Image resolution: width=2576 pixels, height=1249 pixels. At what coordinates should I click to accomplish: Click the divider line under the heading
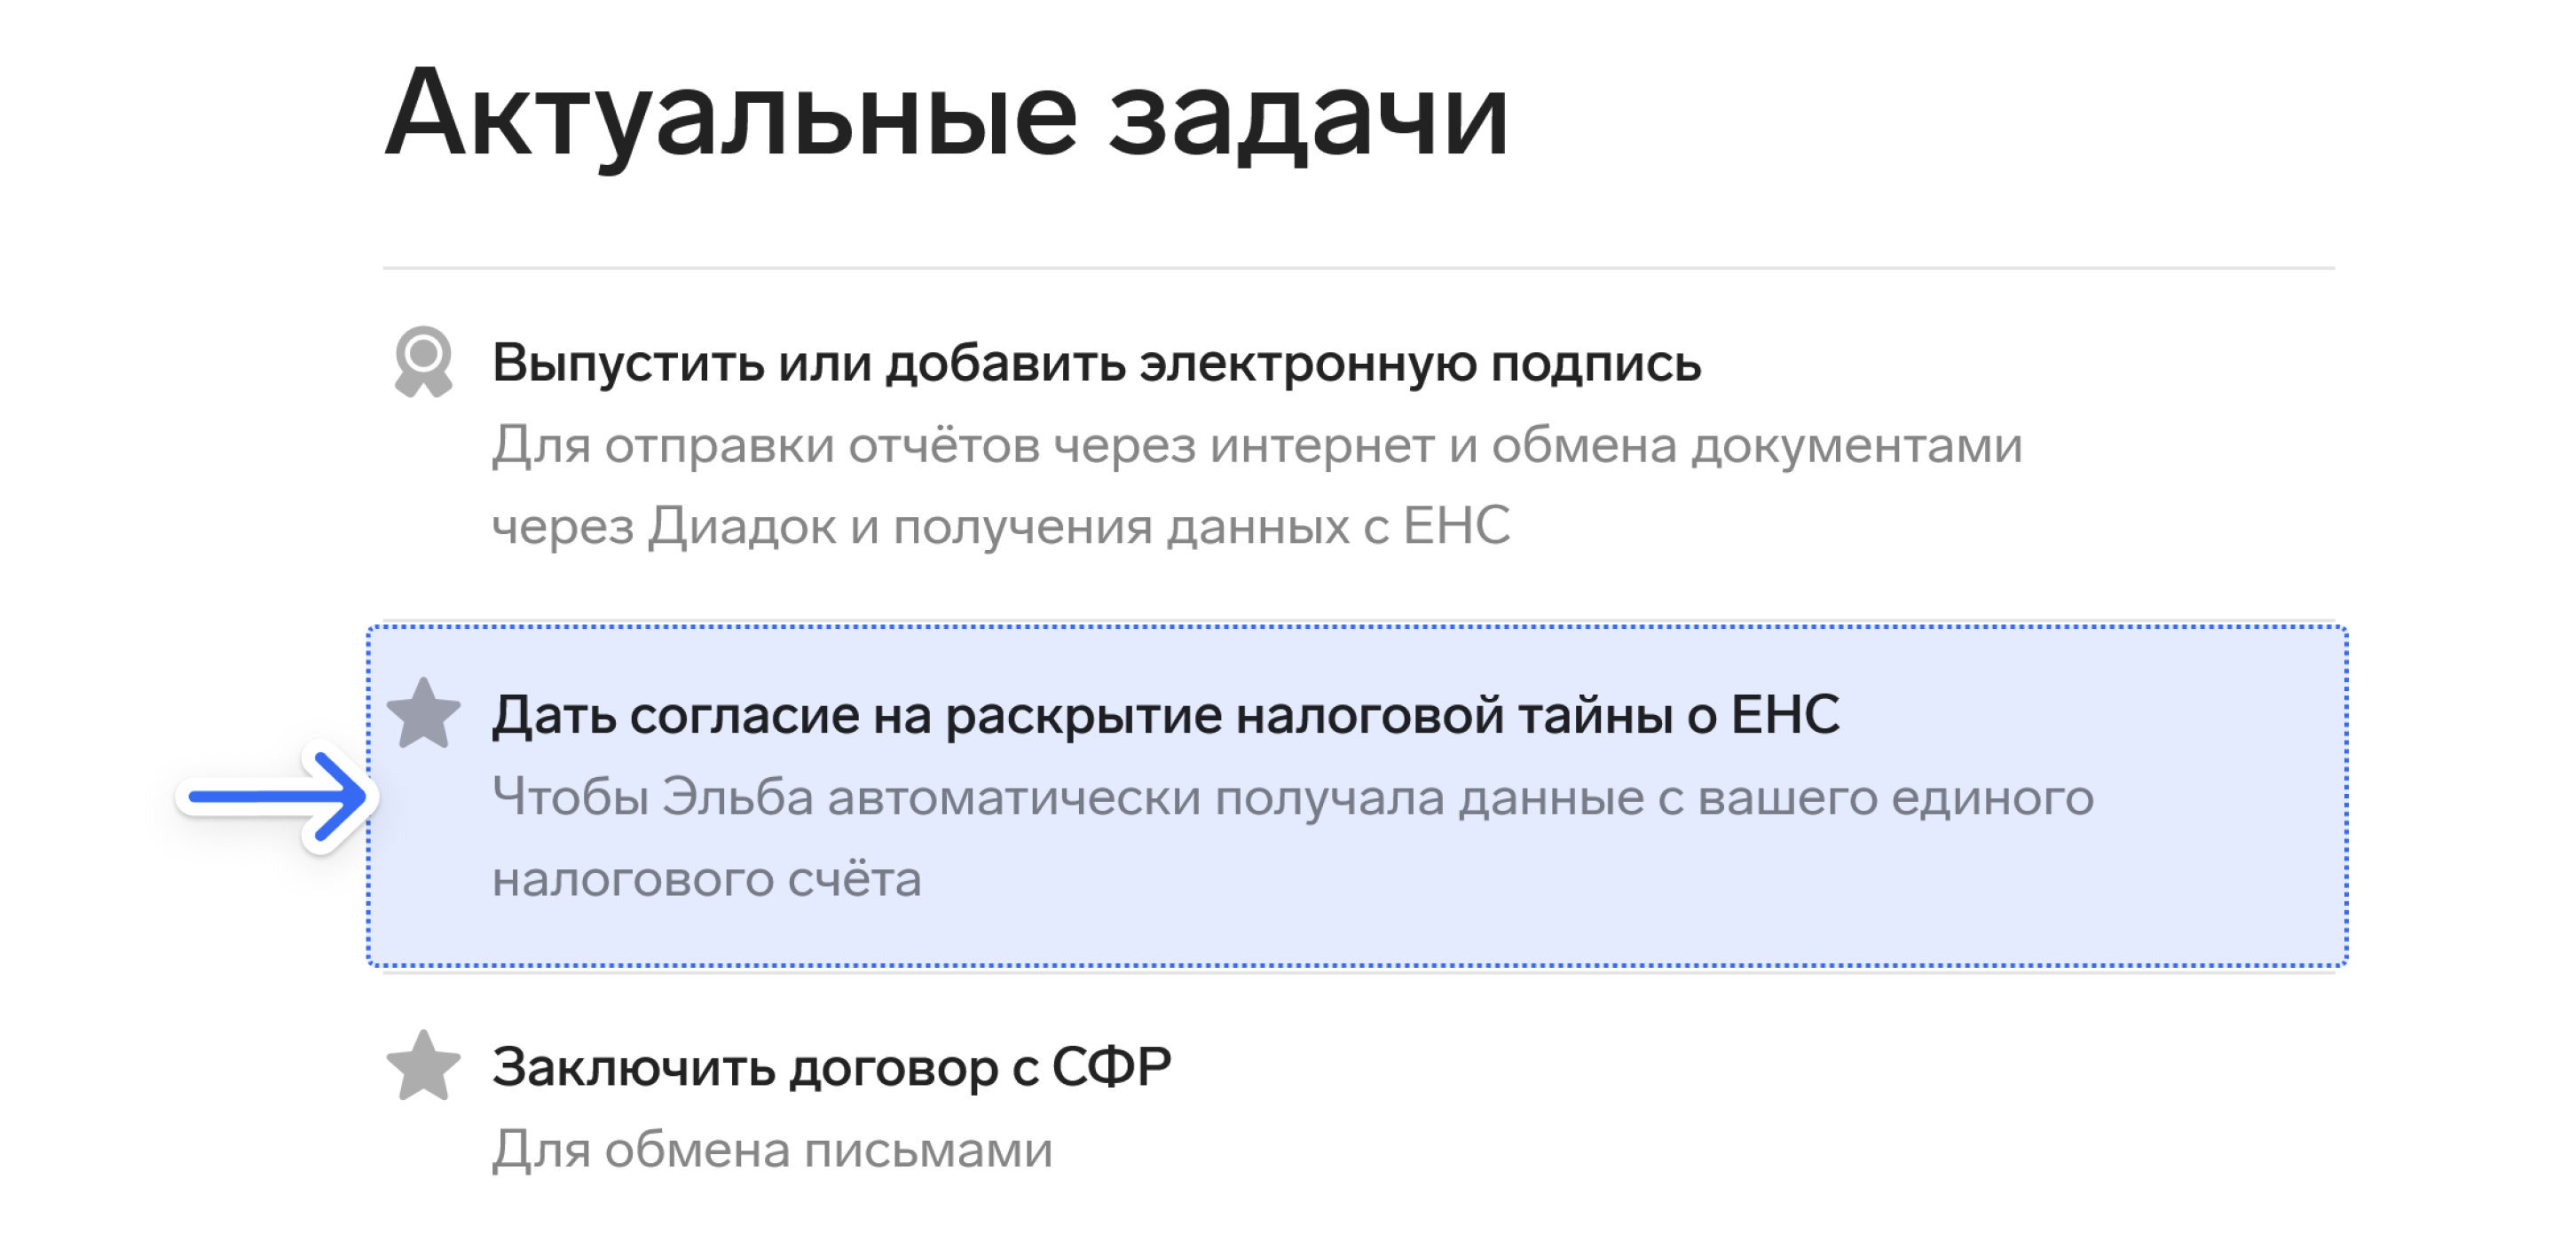1358,268
